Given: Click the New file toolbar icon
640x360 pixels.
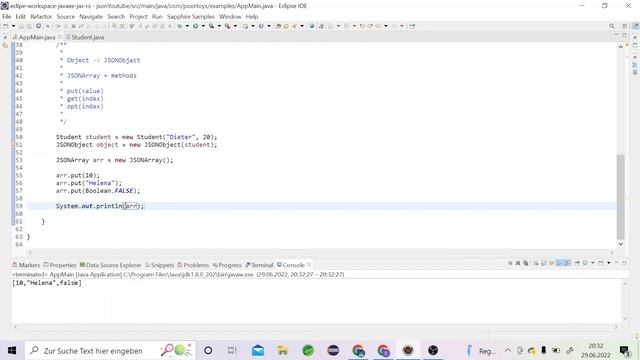Looking at the screenshot, I should pos(6,26).
